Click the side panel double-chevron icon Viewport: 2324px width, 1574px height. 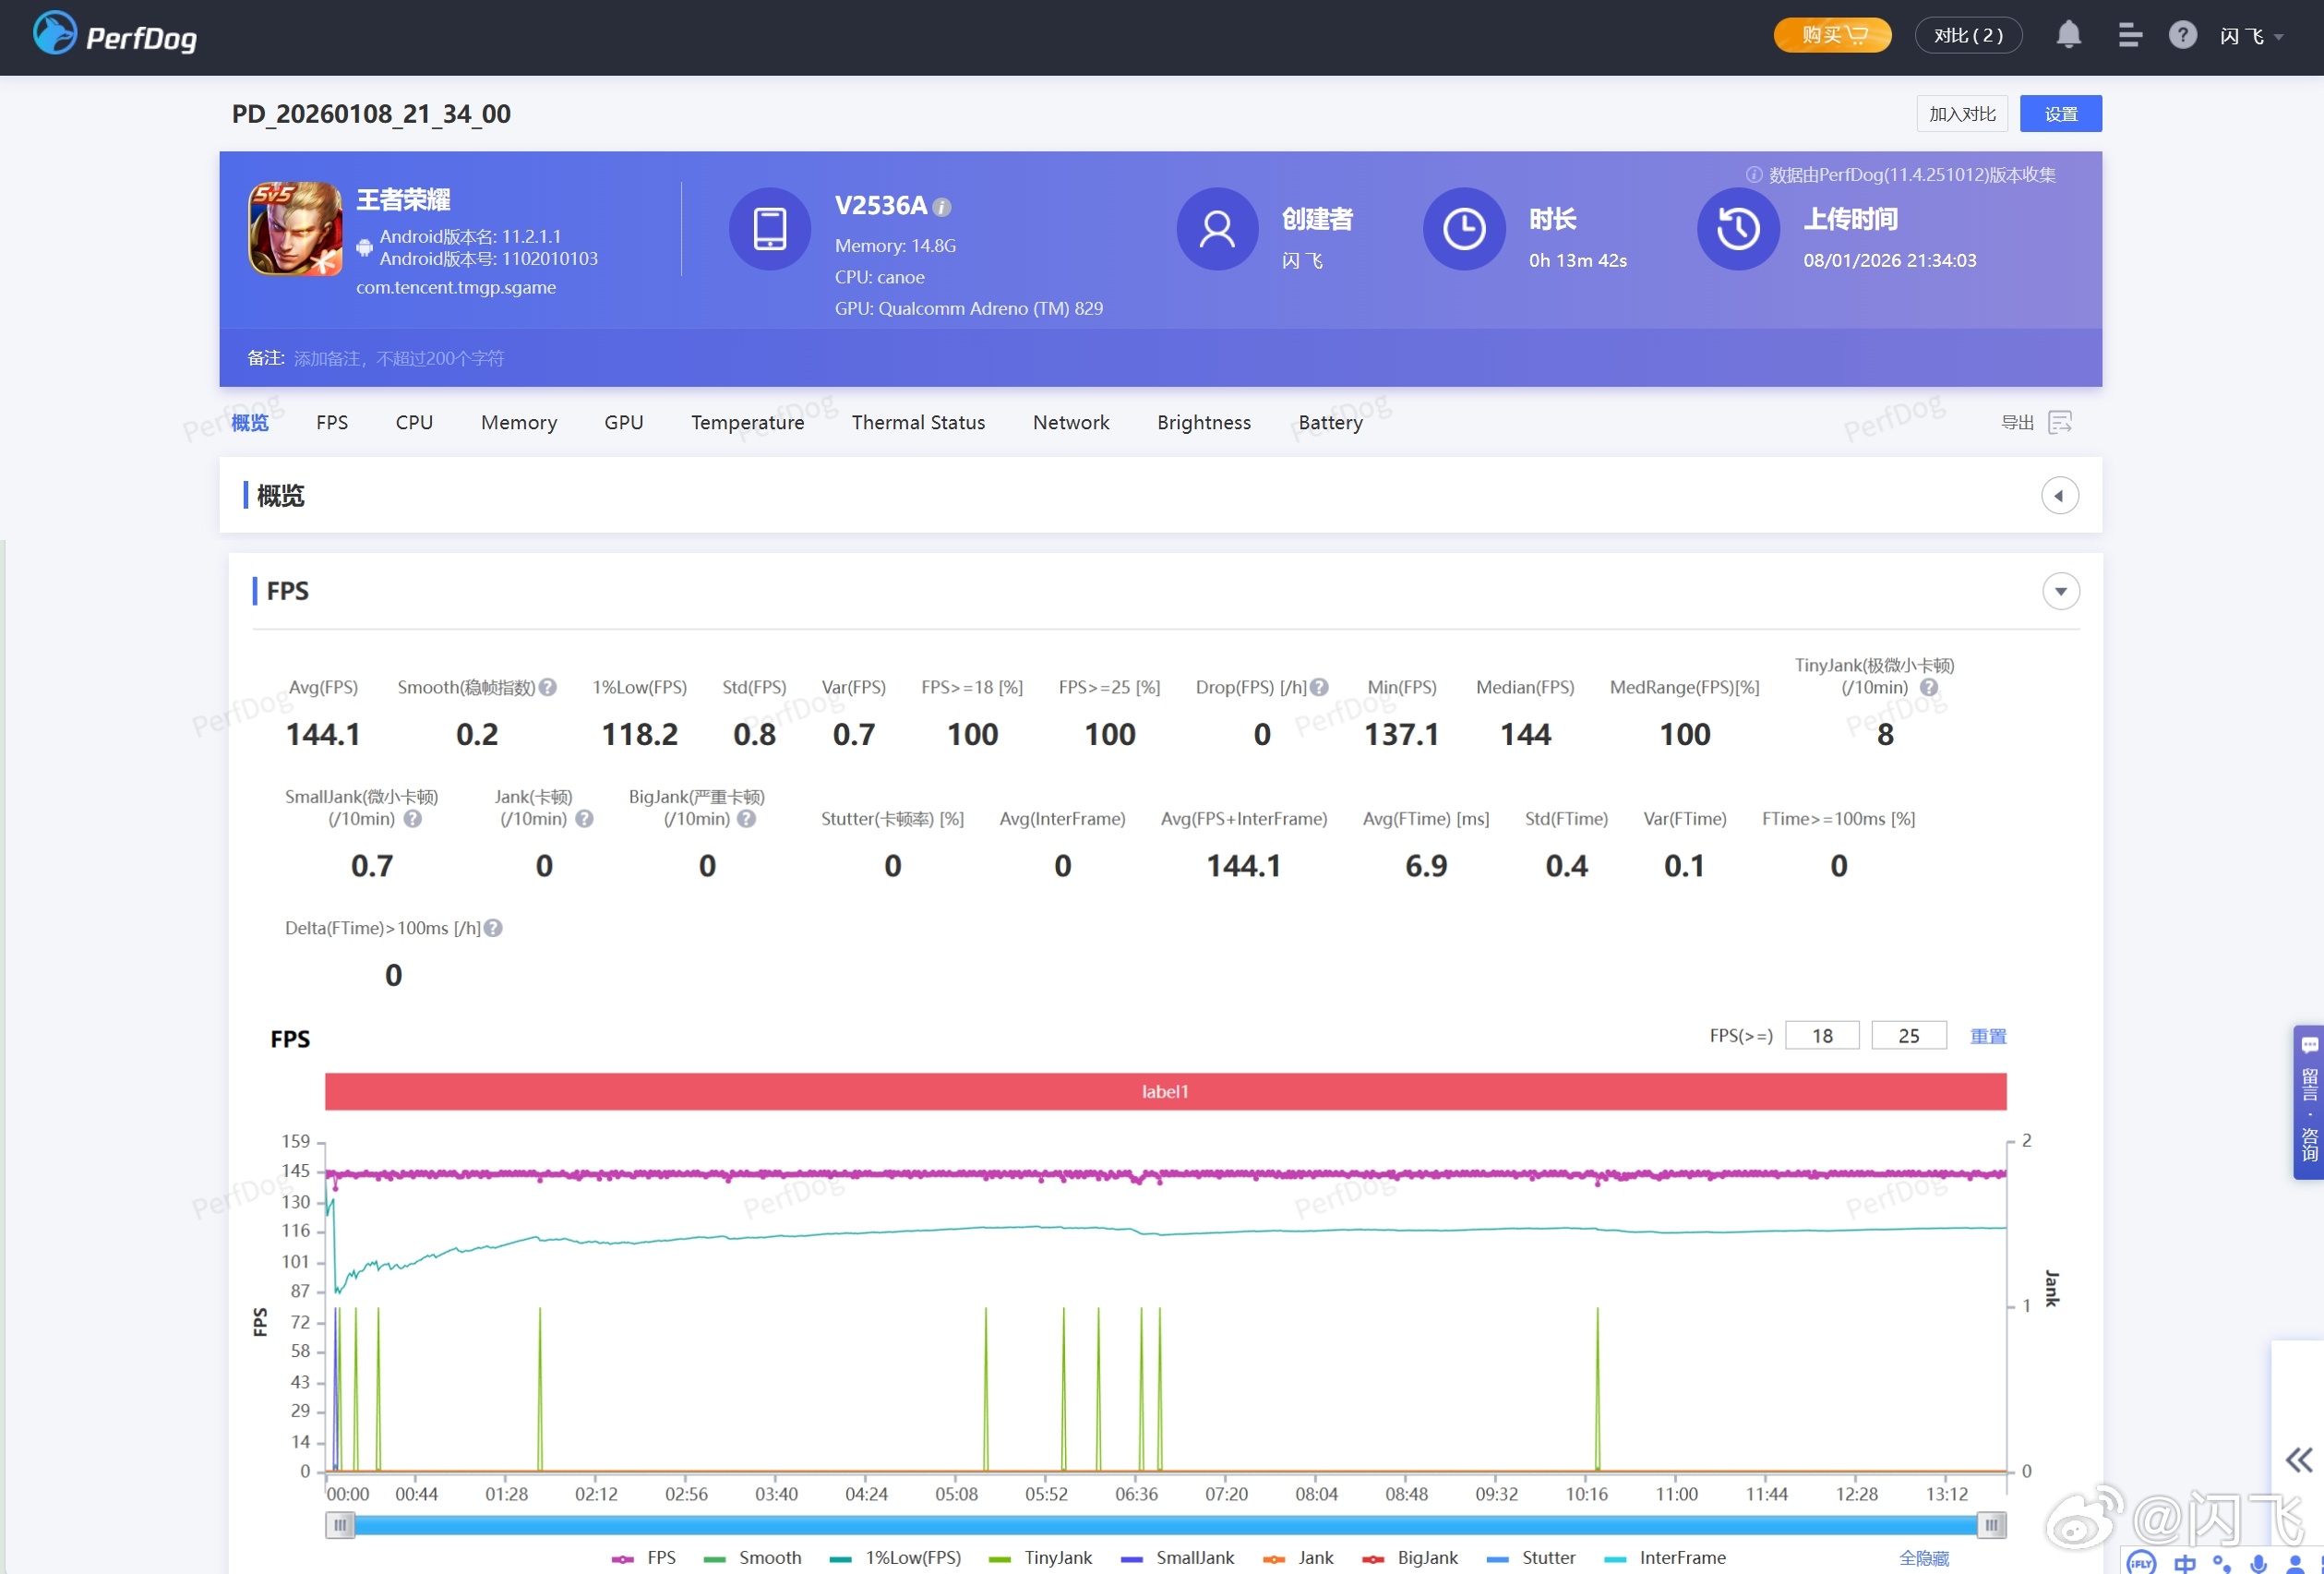coord(2298,1459)
